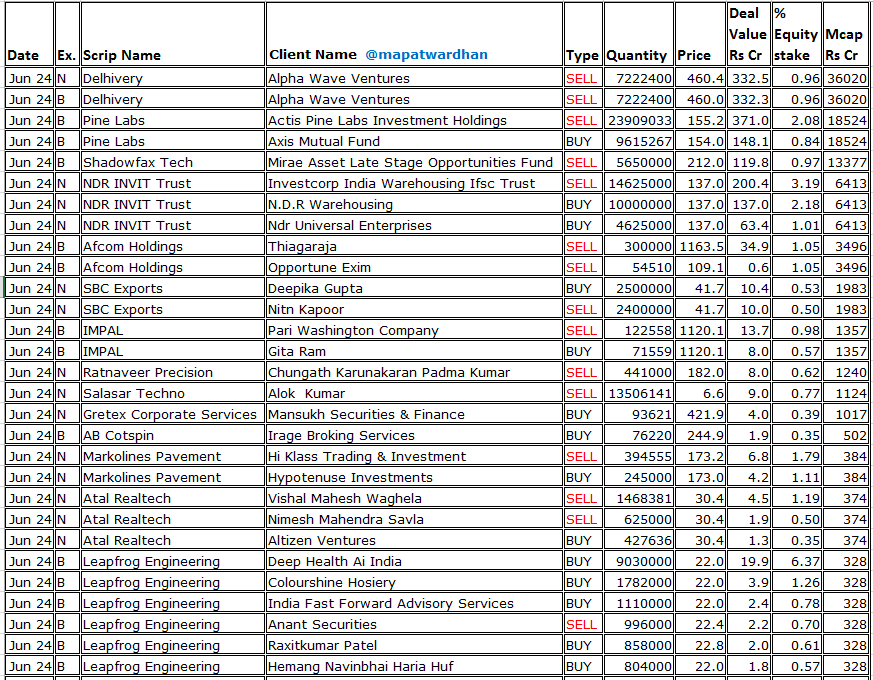
Task: Click Mcap 502 in AB Cotspin row
Action: [x=846, y=436]
